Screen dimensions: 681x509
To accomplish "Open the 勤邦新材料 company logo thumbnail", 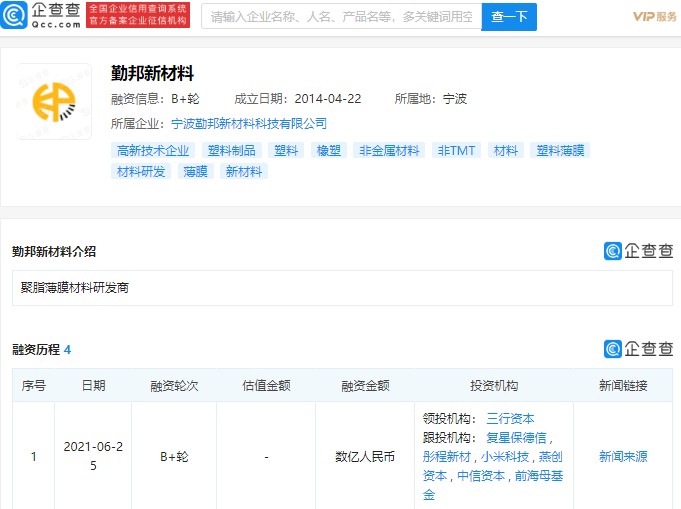I will point(54,102).
